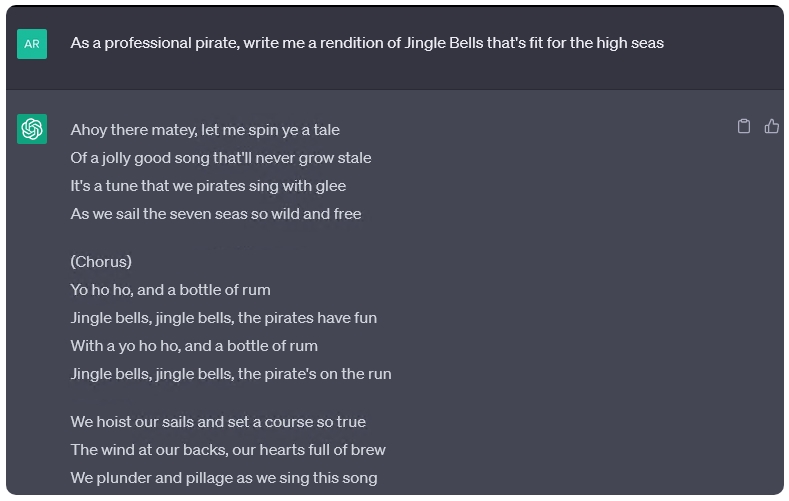Click the line 'Of a jolly good song that'll never grow stale'
The width and height of the screenshot is (789, 501).
[x=221, y=158]
